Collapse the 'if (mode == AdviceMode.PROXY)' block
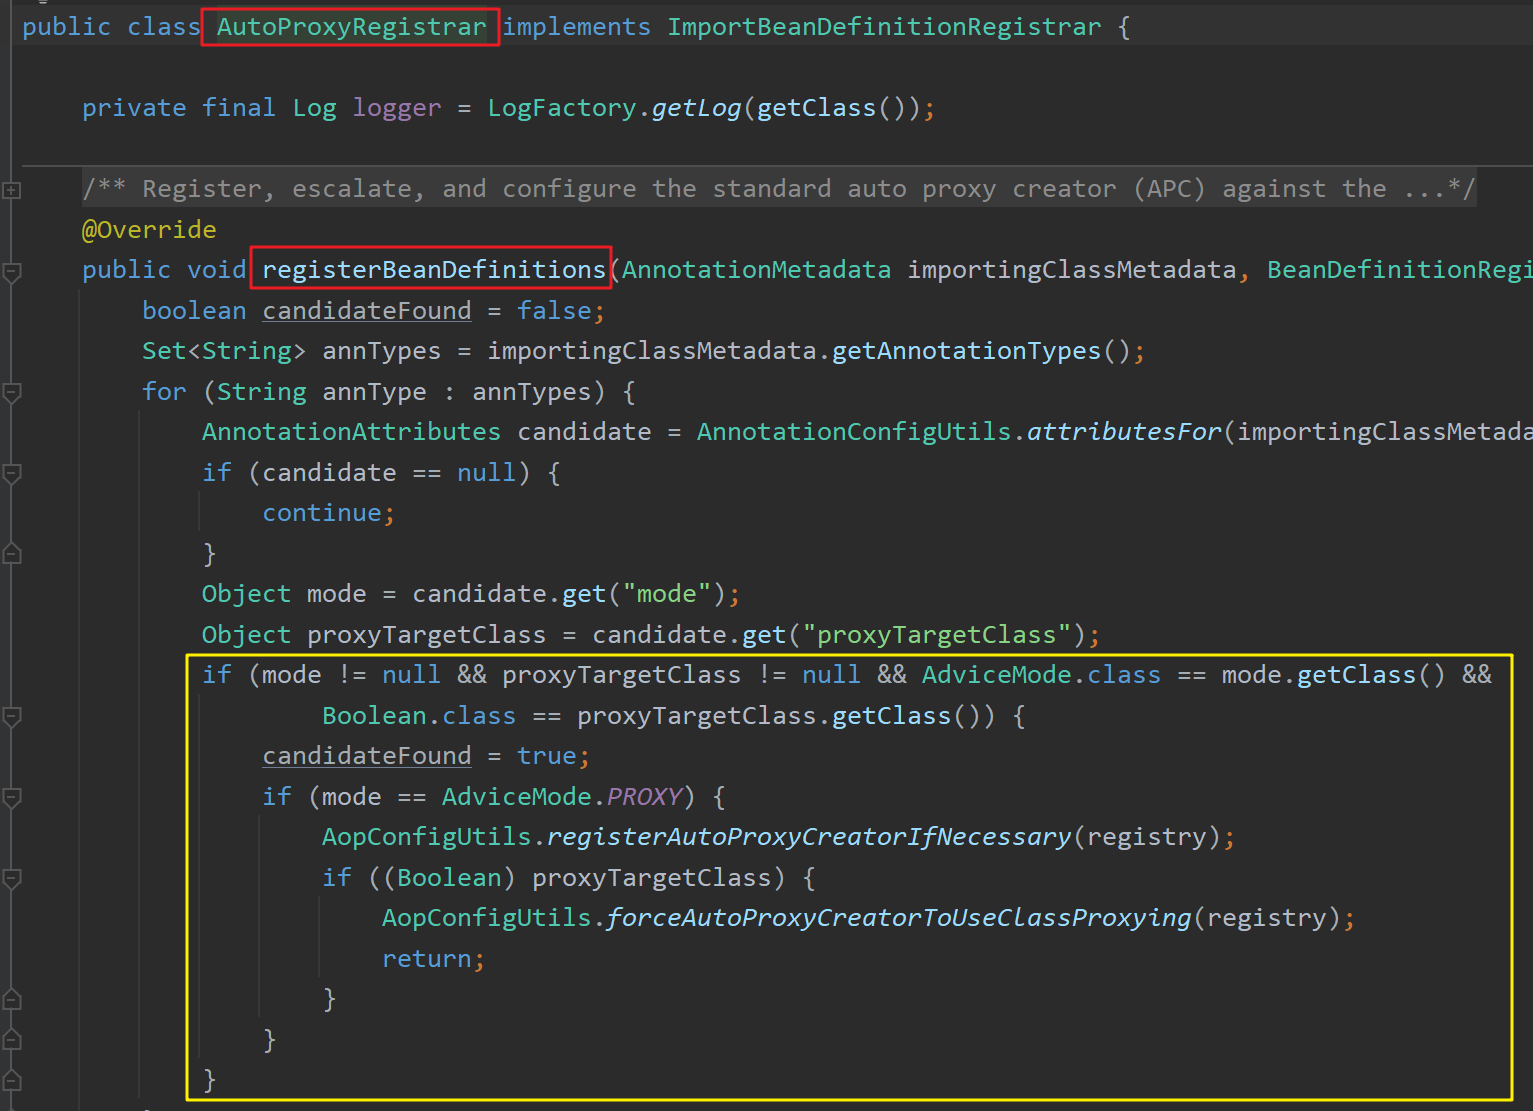The image size is (1533, 1111). point(12,797)
